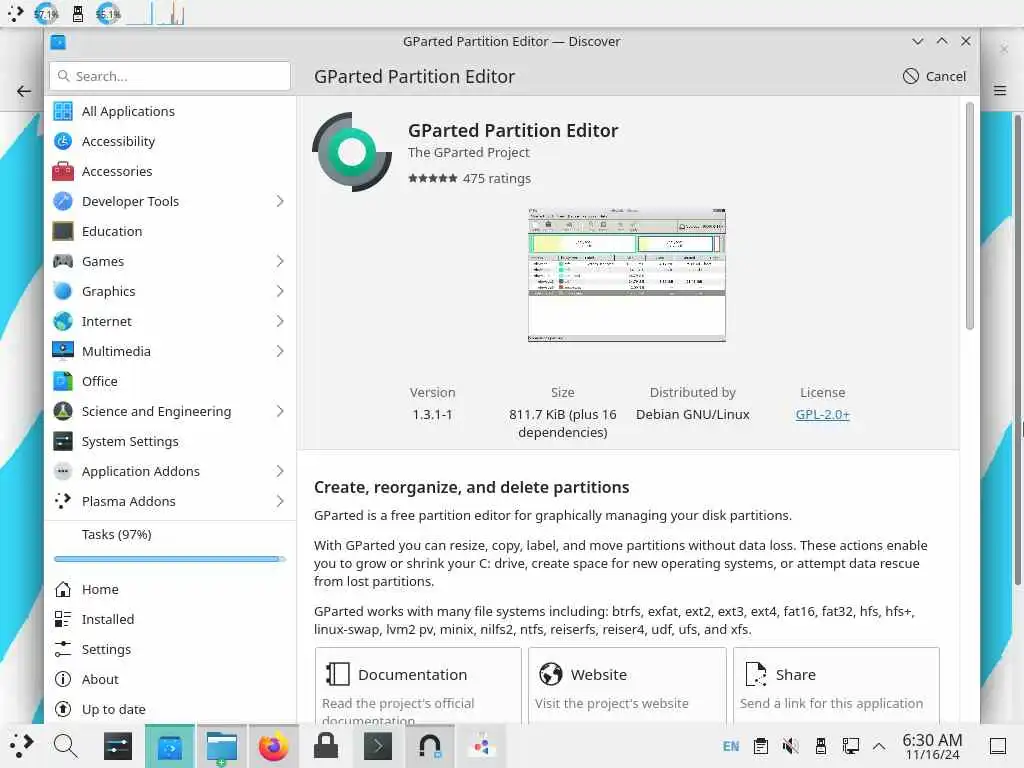Open Discover Settings page
This screenshot has width=1024, height=768.
point(170,649)
